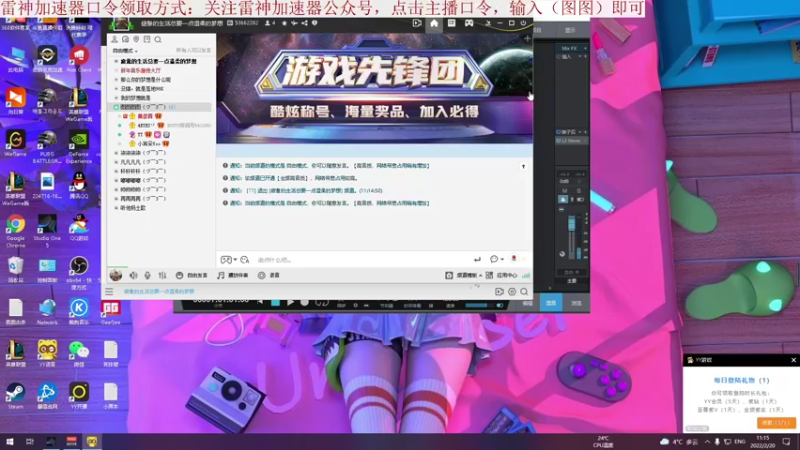Switch to the 浏览 tab in Studio One
This screenshot has height=450, width=800.
point(576,303)
